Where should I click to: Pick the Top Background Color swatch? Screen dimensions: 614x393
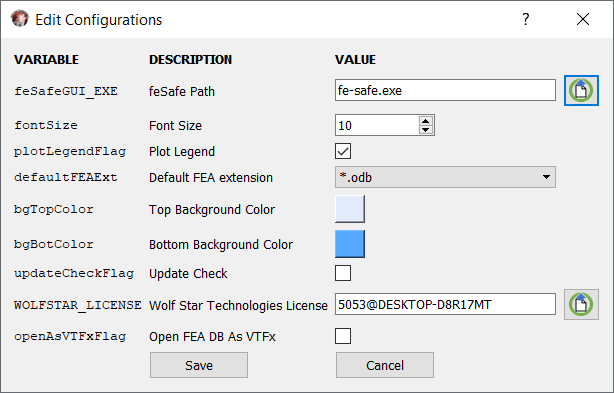pyautogui.click(x=350, y=209)
